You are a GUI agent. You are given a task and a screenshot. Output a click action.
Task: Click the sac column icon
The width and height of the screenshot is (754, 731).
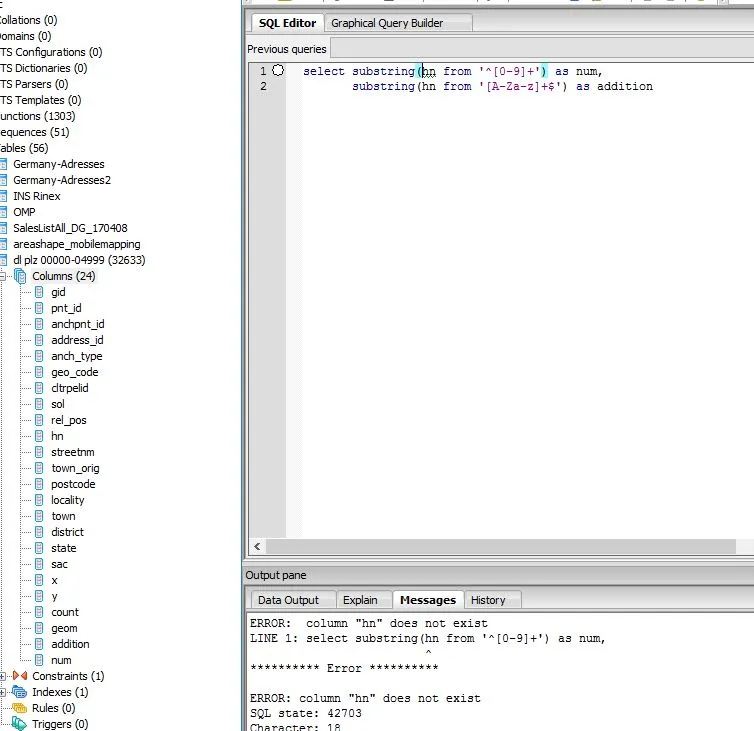click(39, 564)
